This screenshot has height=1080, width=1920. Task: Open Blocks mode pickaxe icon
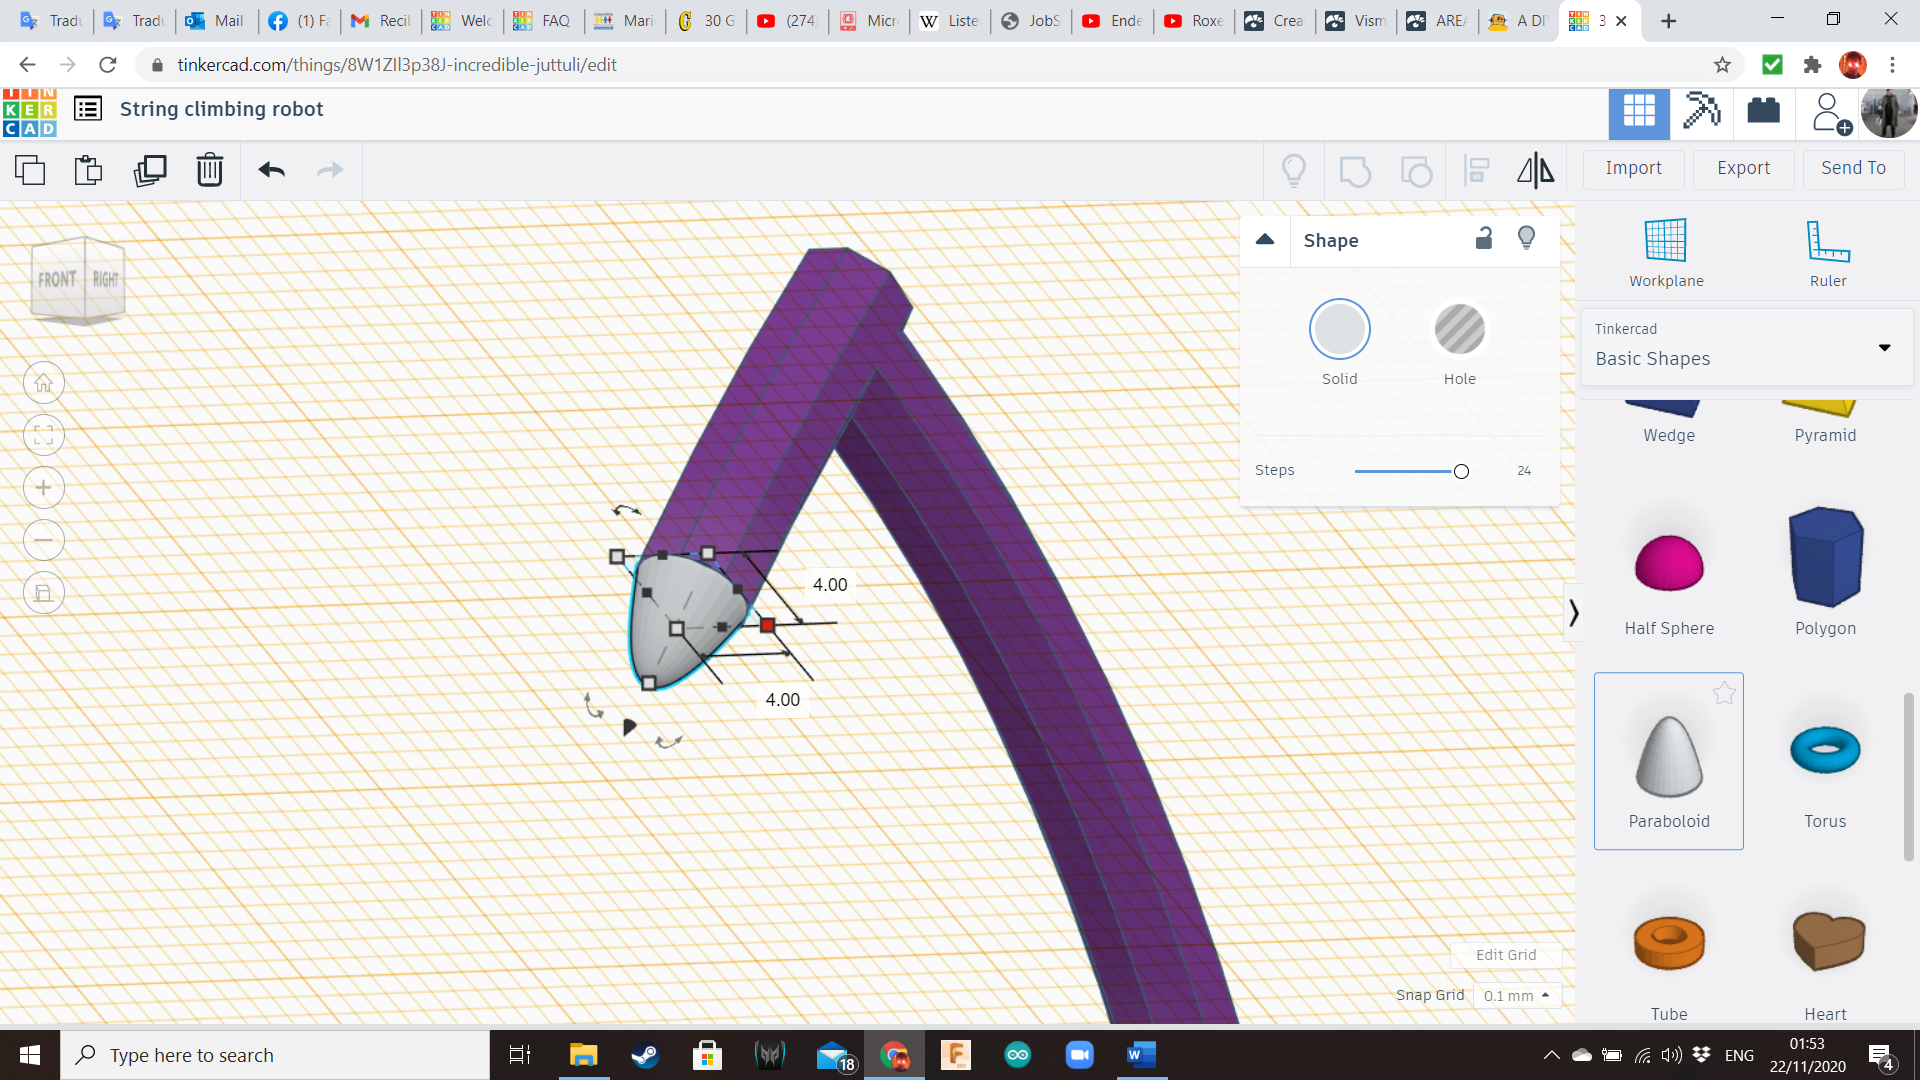[1701, 111]
